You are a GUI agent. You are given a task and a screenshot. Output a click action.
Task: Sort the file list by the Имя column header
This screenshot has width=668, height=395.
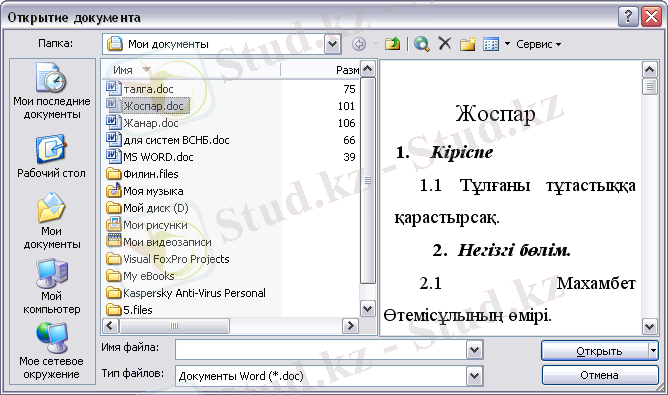point(191,70)
